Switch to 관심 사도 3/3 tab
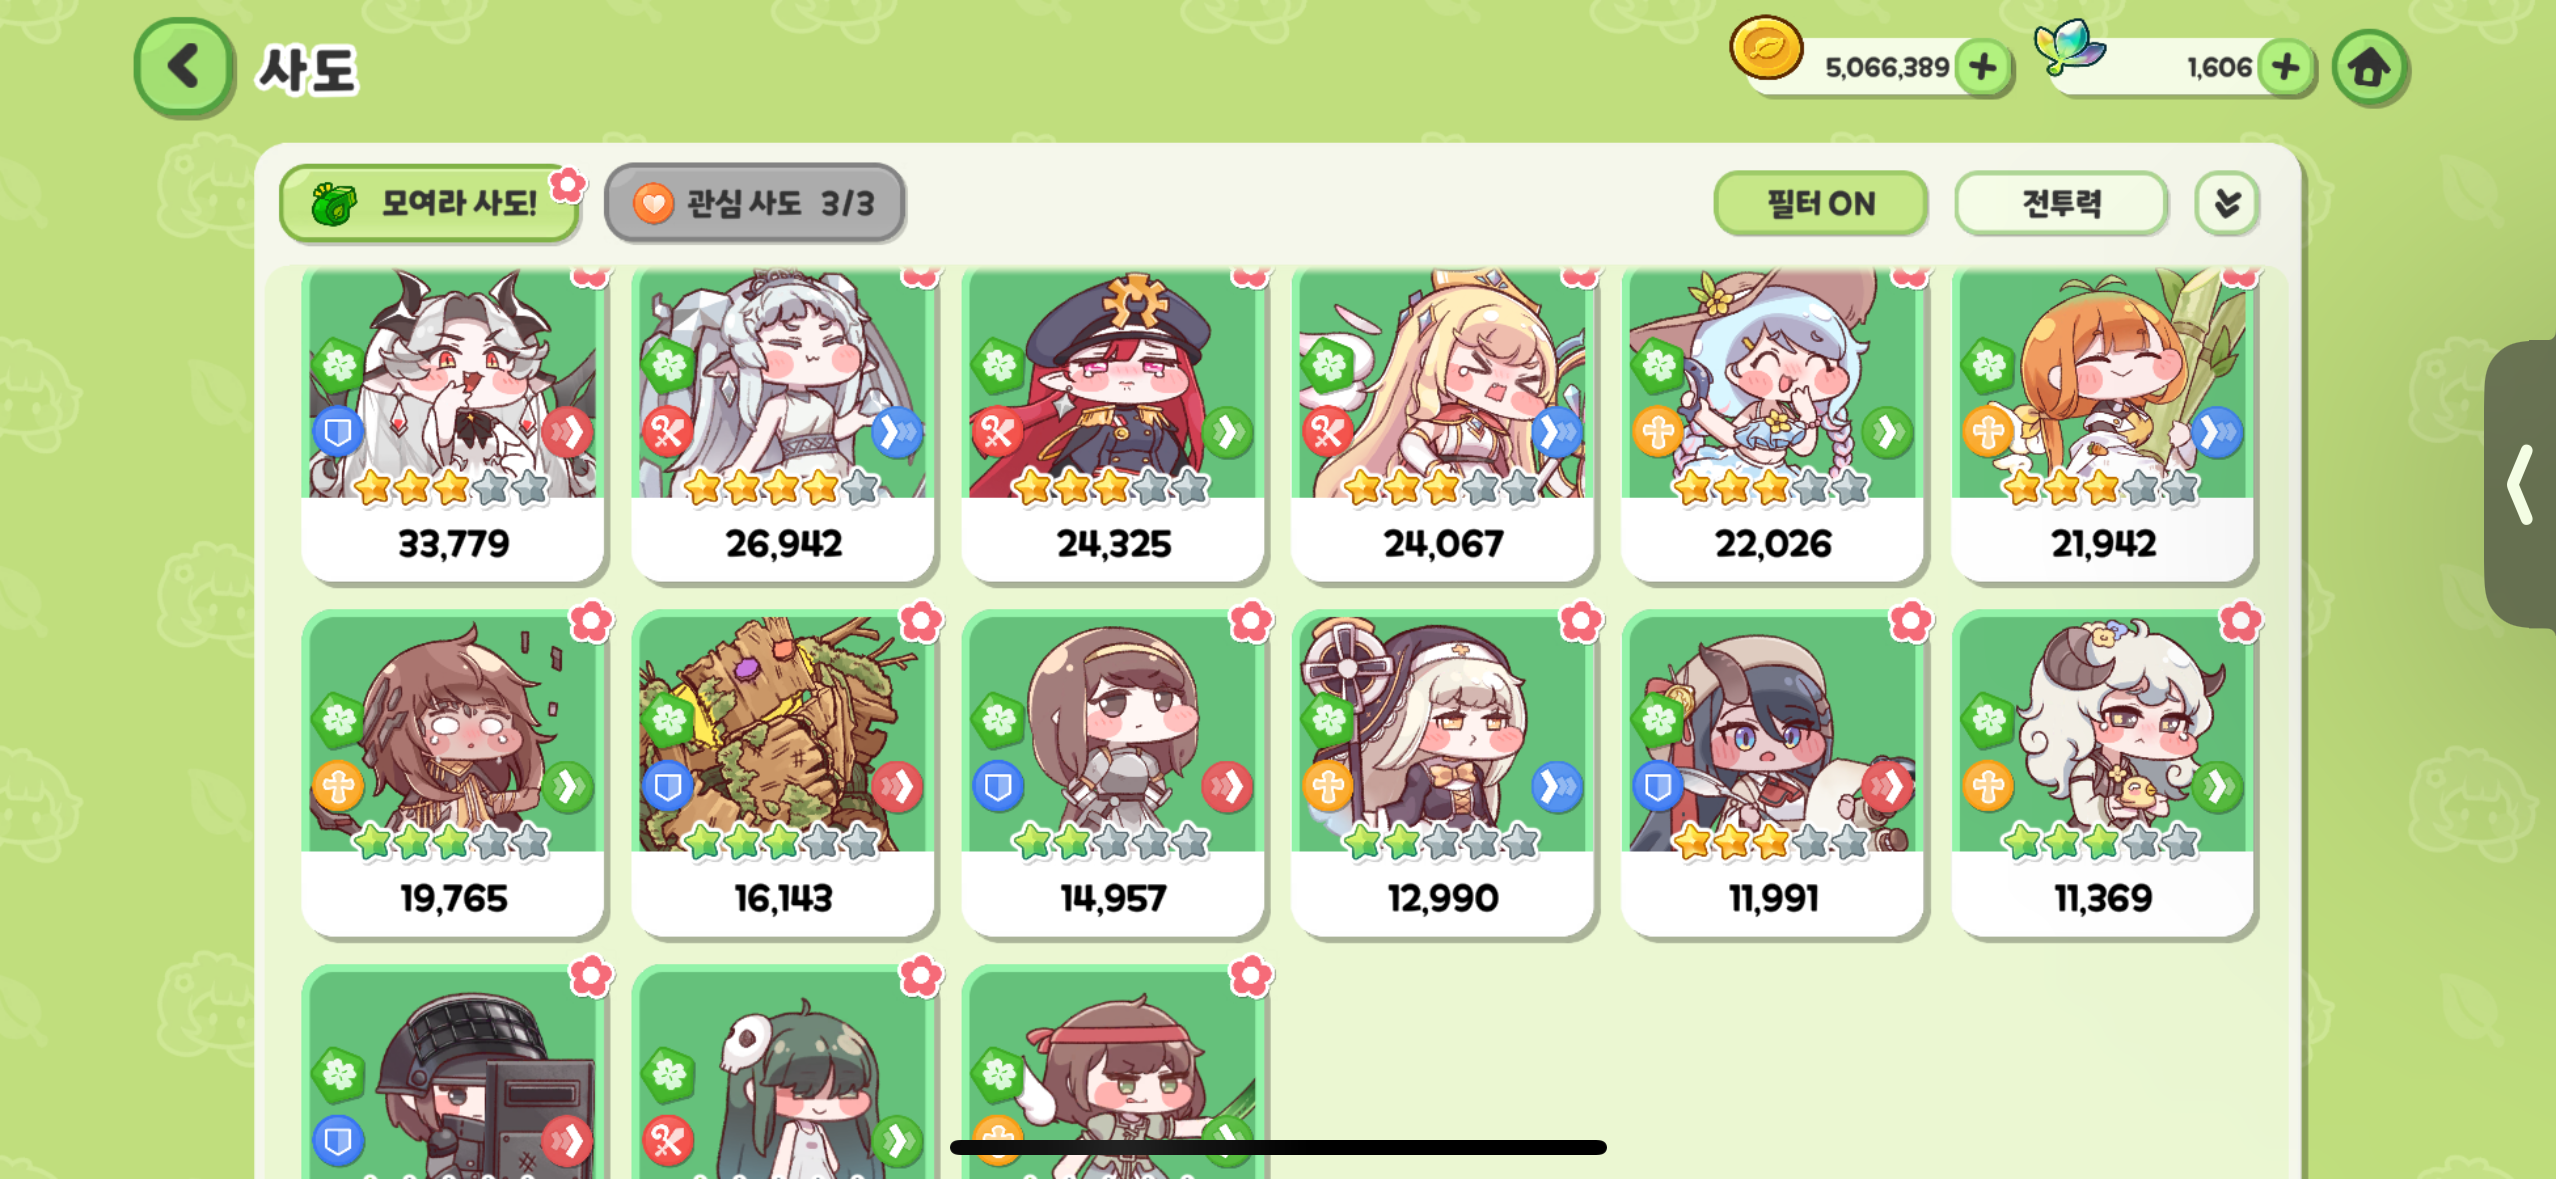The image size is (2556, 1179). point(755,203)
